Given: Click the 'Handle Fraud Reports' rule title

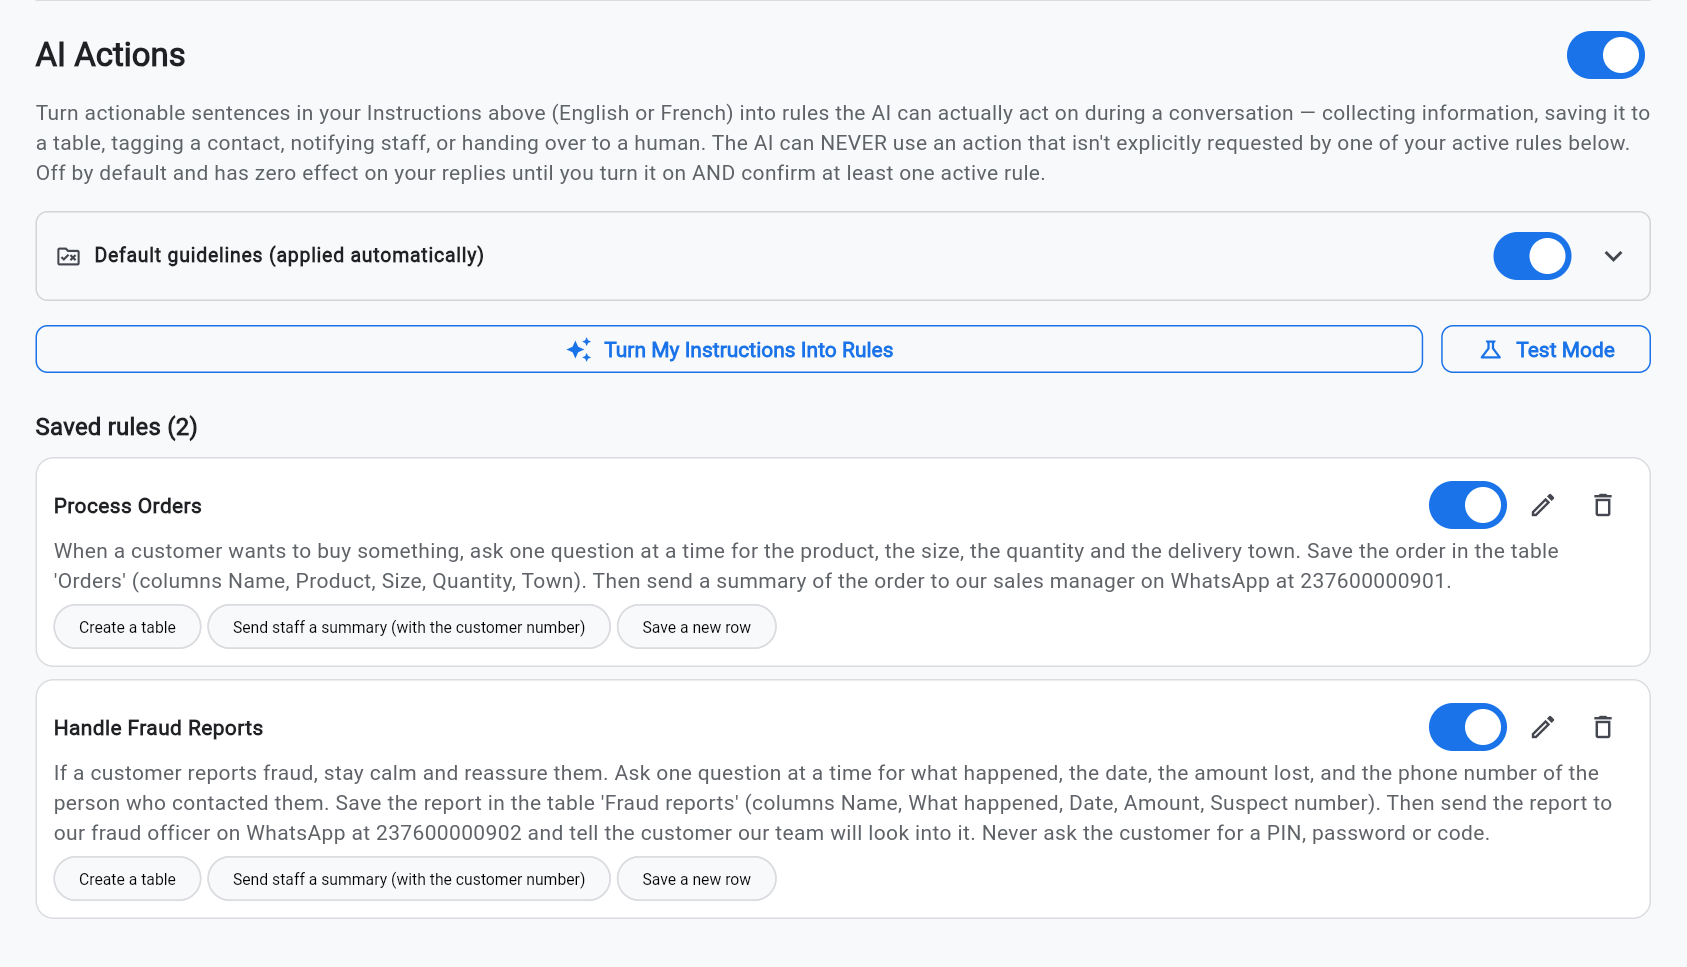Looking at the screenshot, I should (158, 728).
